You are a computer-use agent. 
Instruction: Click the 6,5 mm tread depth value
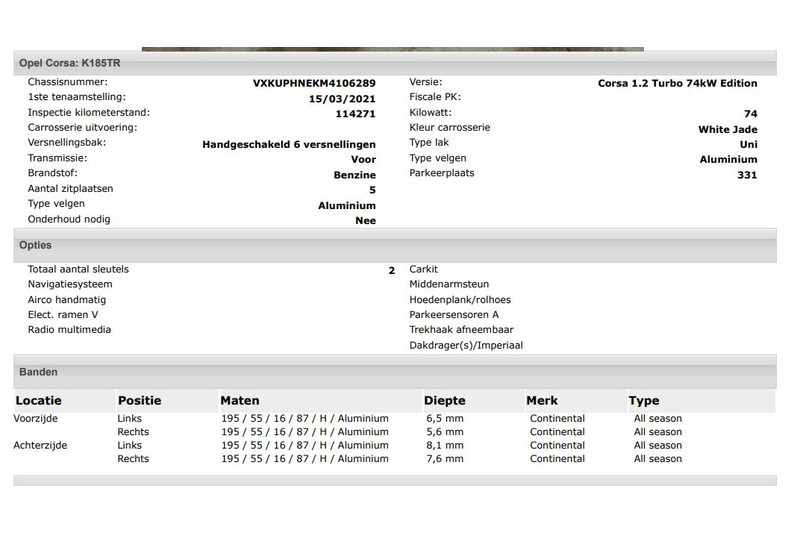point(443,419)
